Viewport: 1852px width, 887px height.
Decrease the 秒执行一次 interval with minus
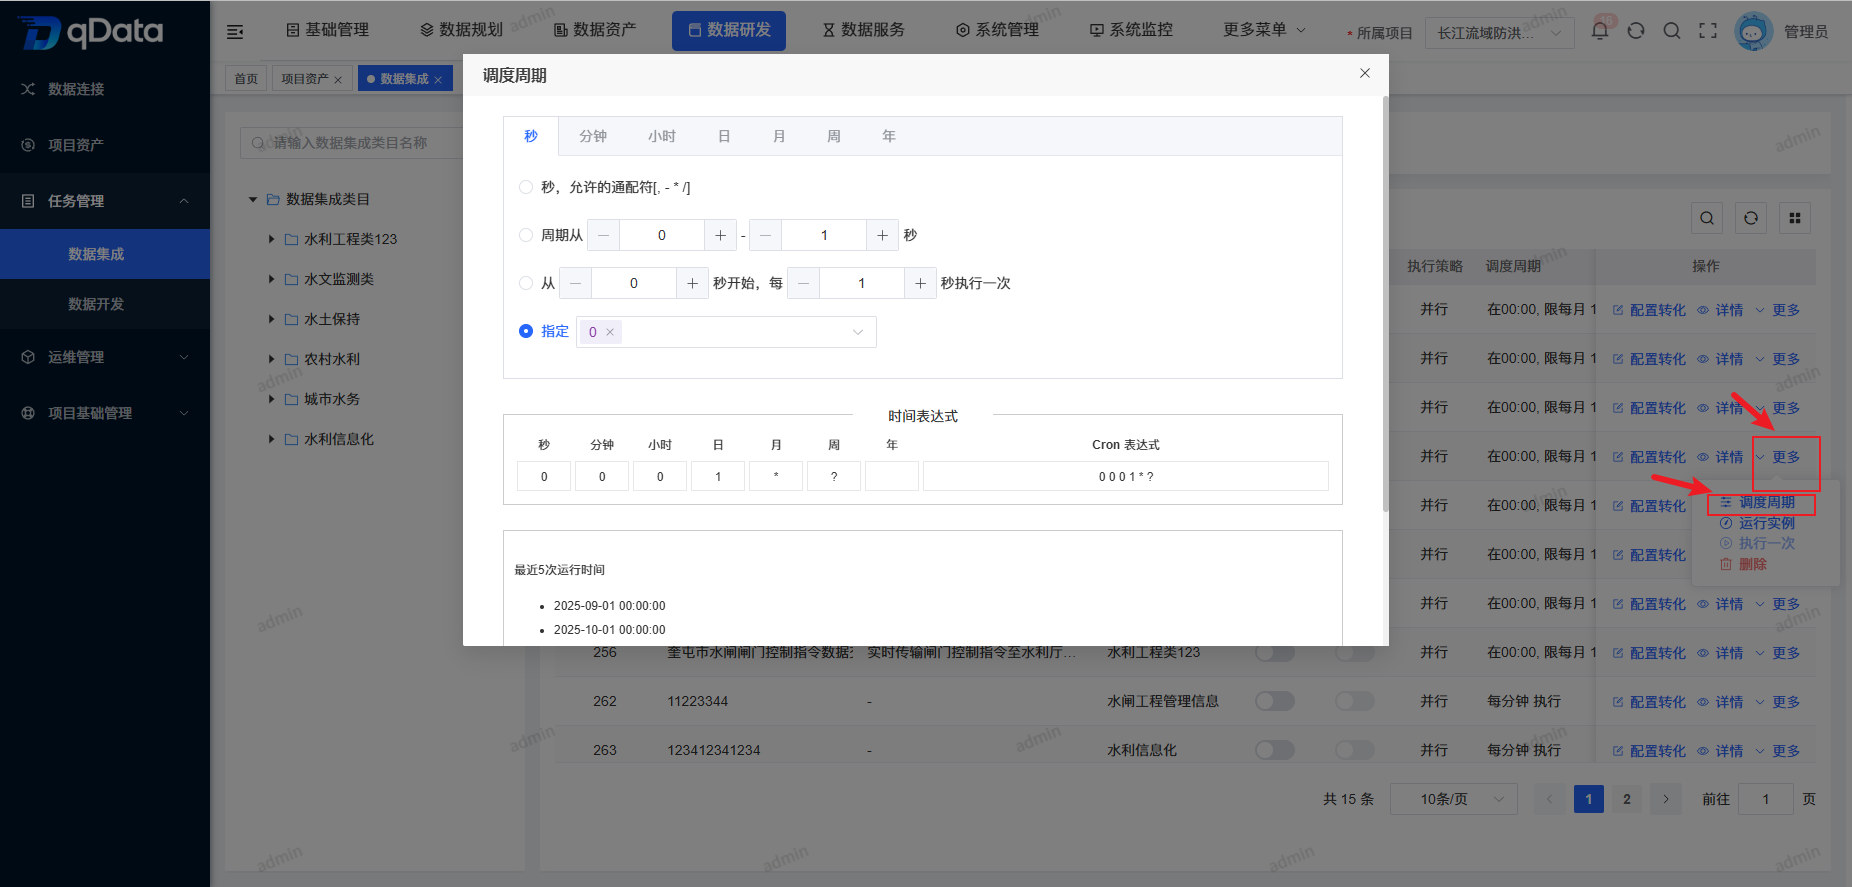pyautogui.click(x=803, y=283)
